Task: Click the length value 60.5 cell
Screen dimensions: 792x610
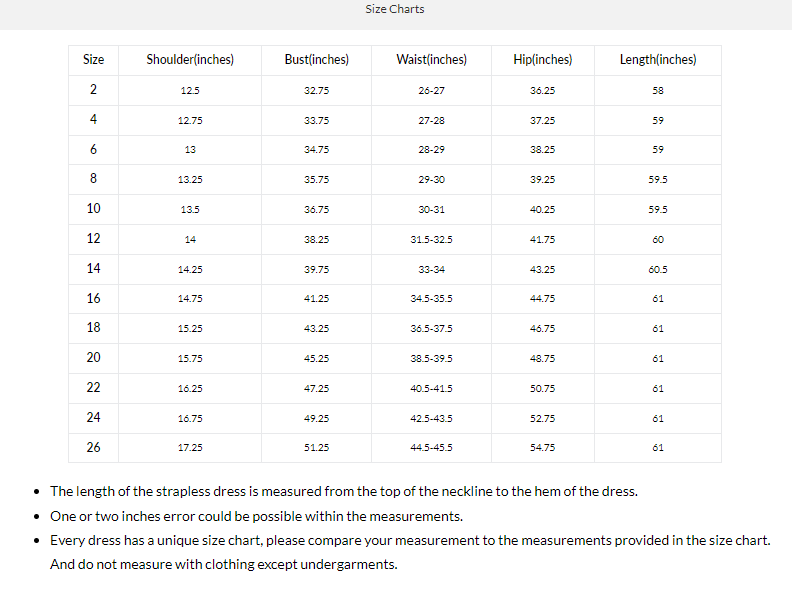Action: click(657, 269)
